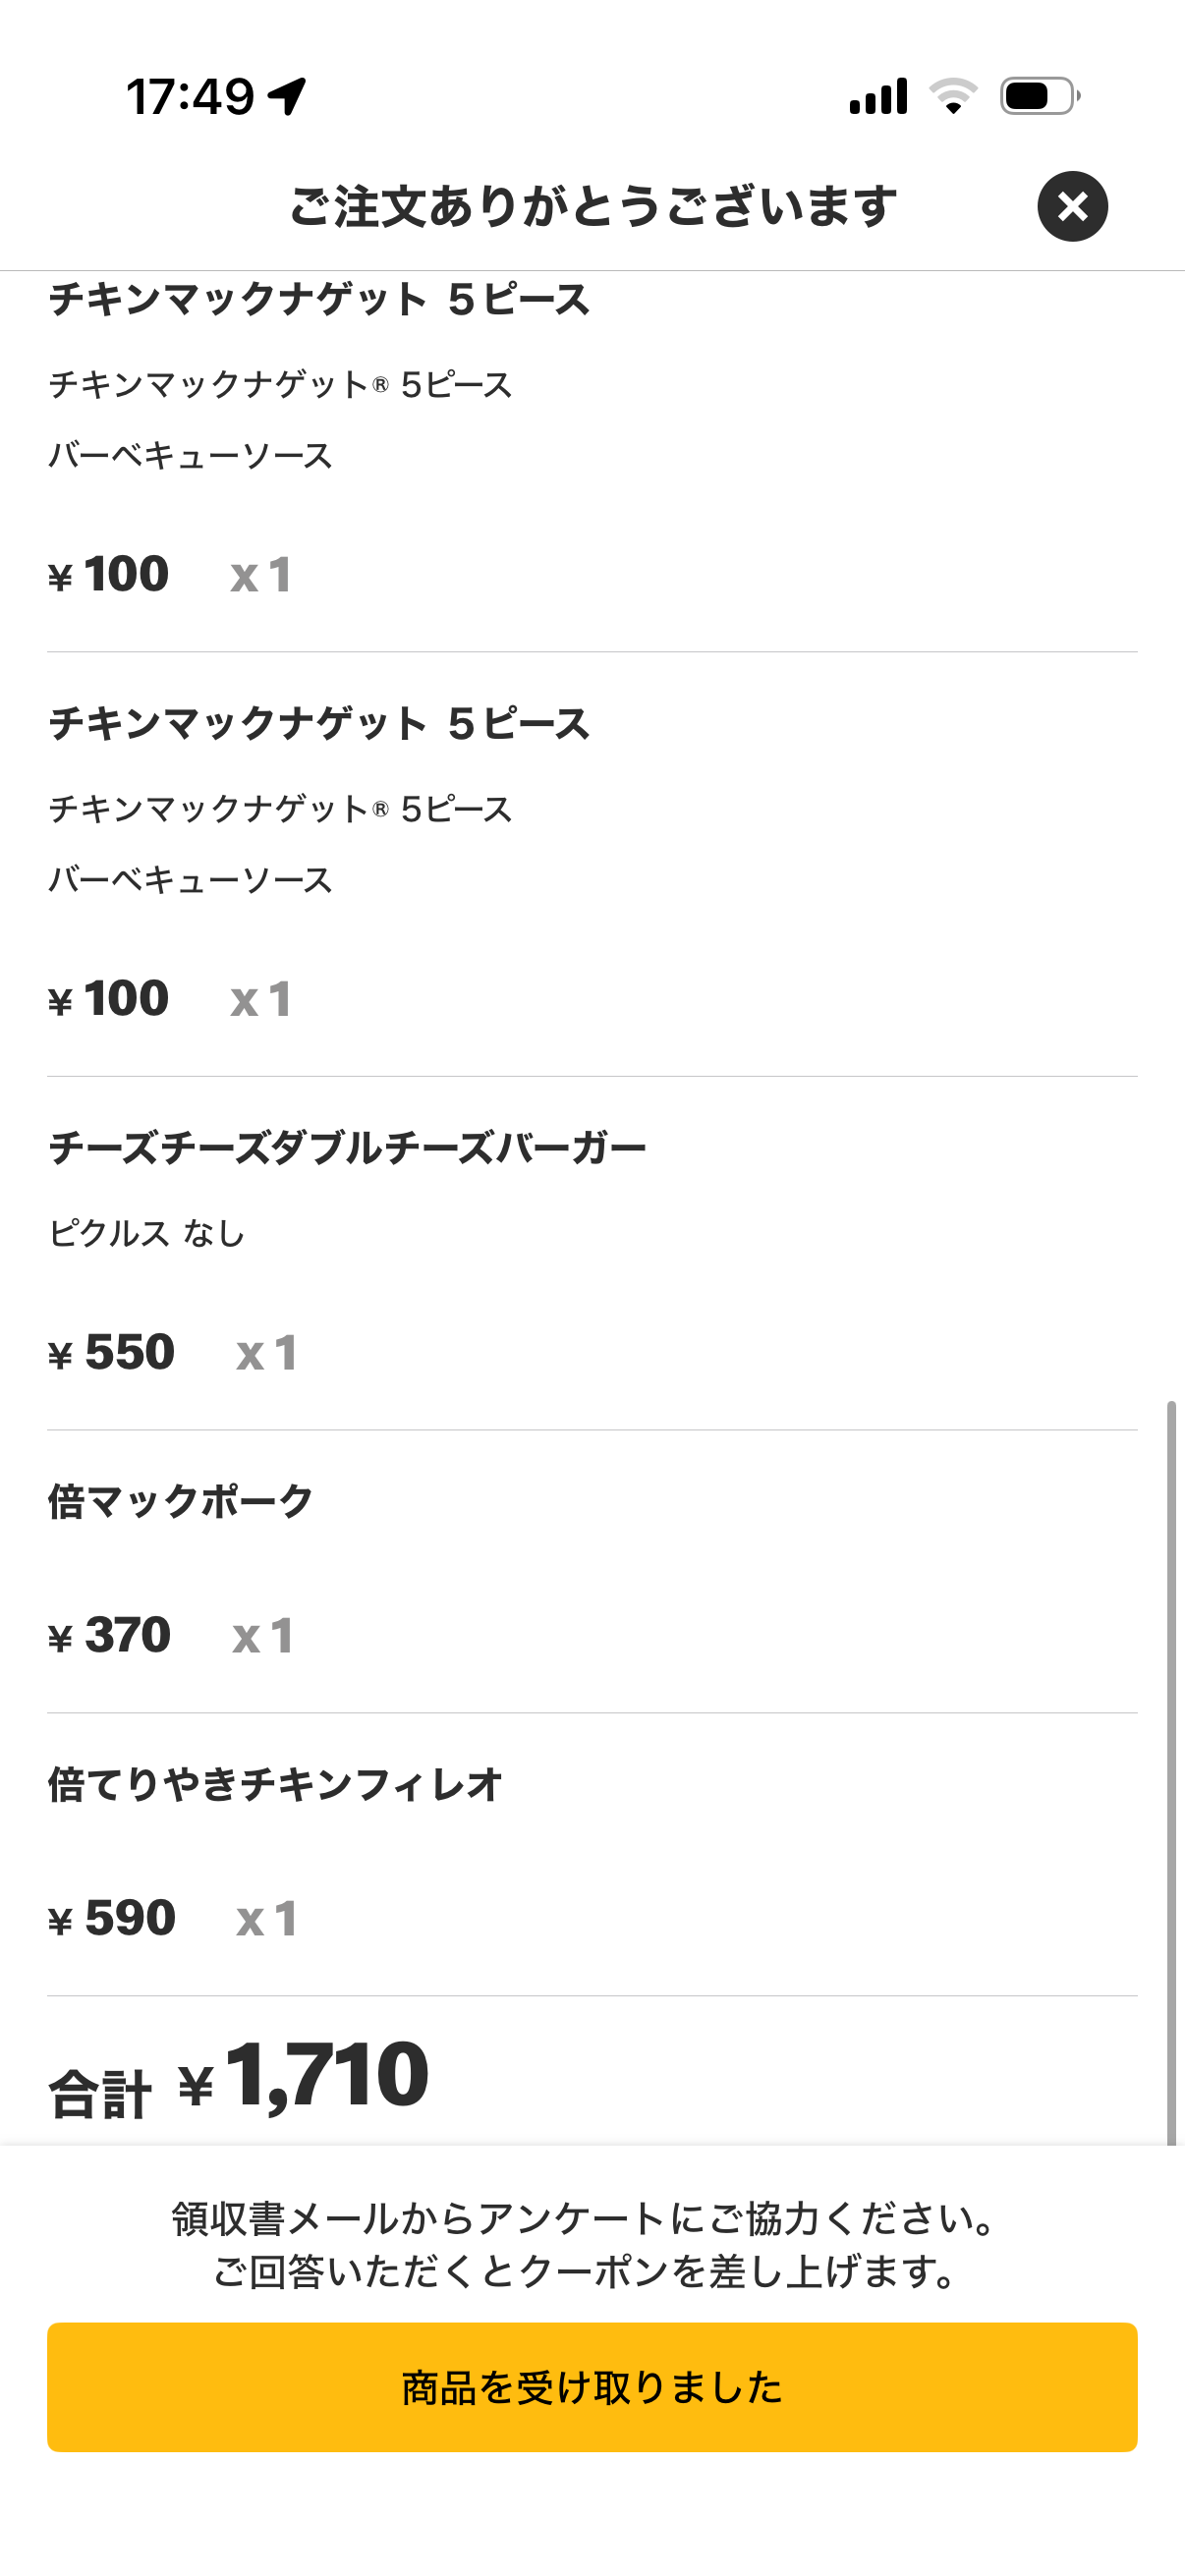The height and width of the screenshot is (2576, 1185).
Task: Select the 倍てりやきチキンフィレオ order item
Action: pyautogui.click(x=275, y=1784)
